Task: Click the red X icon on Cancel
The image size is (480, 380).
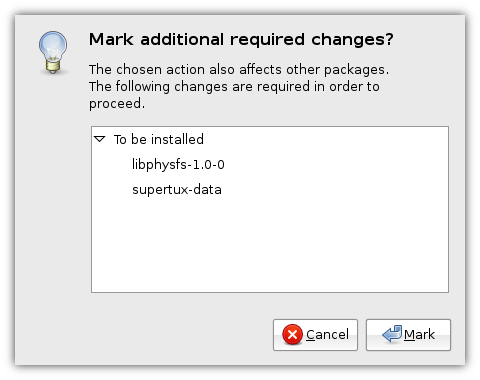Action: coord(292,334)
